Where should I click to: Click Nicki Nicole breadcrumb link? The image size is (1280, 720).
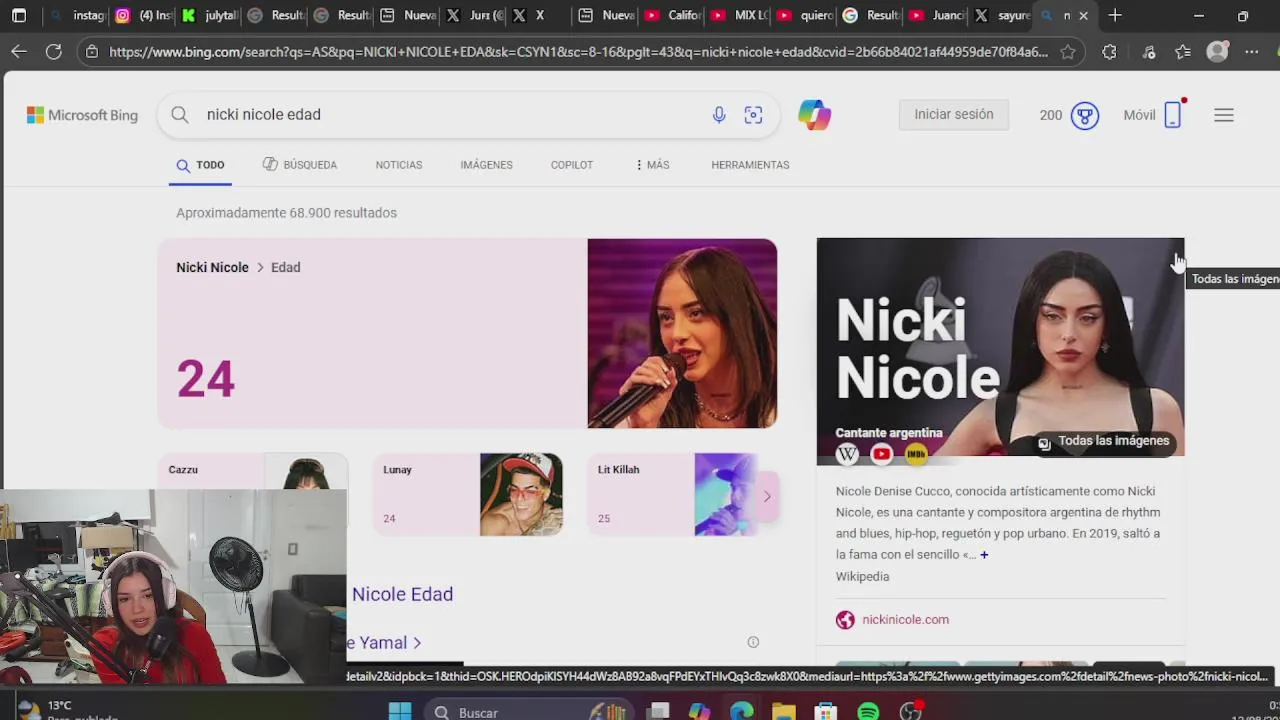[x=212, y=267]
